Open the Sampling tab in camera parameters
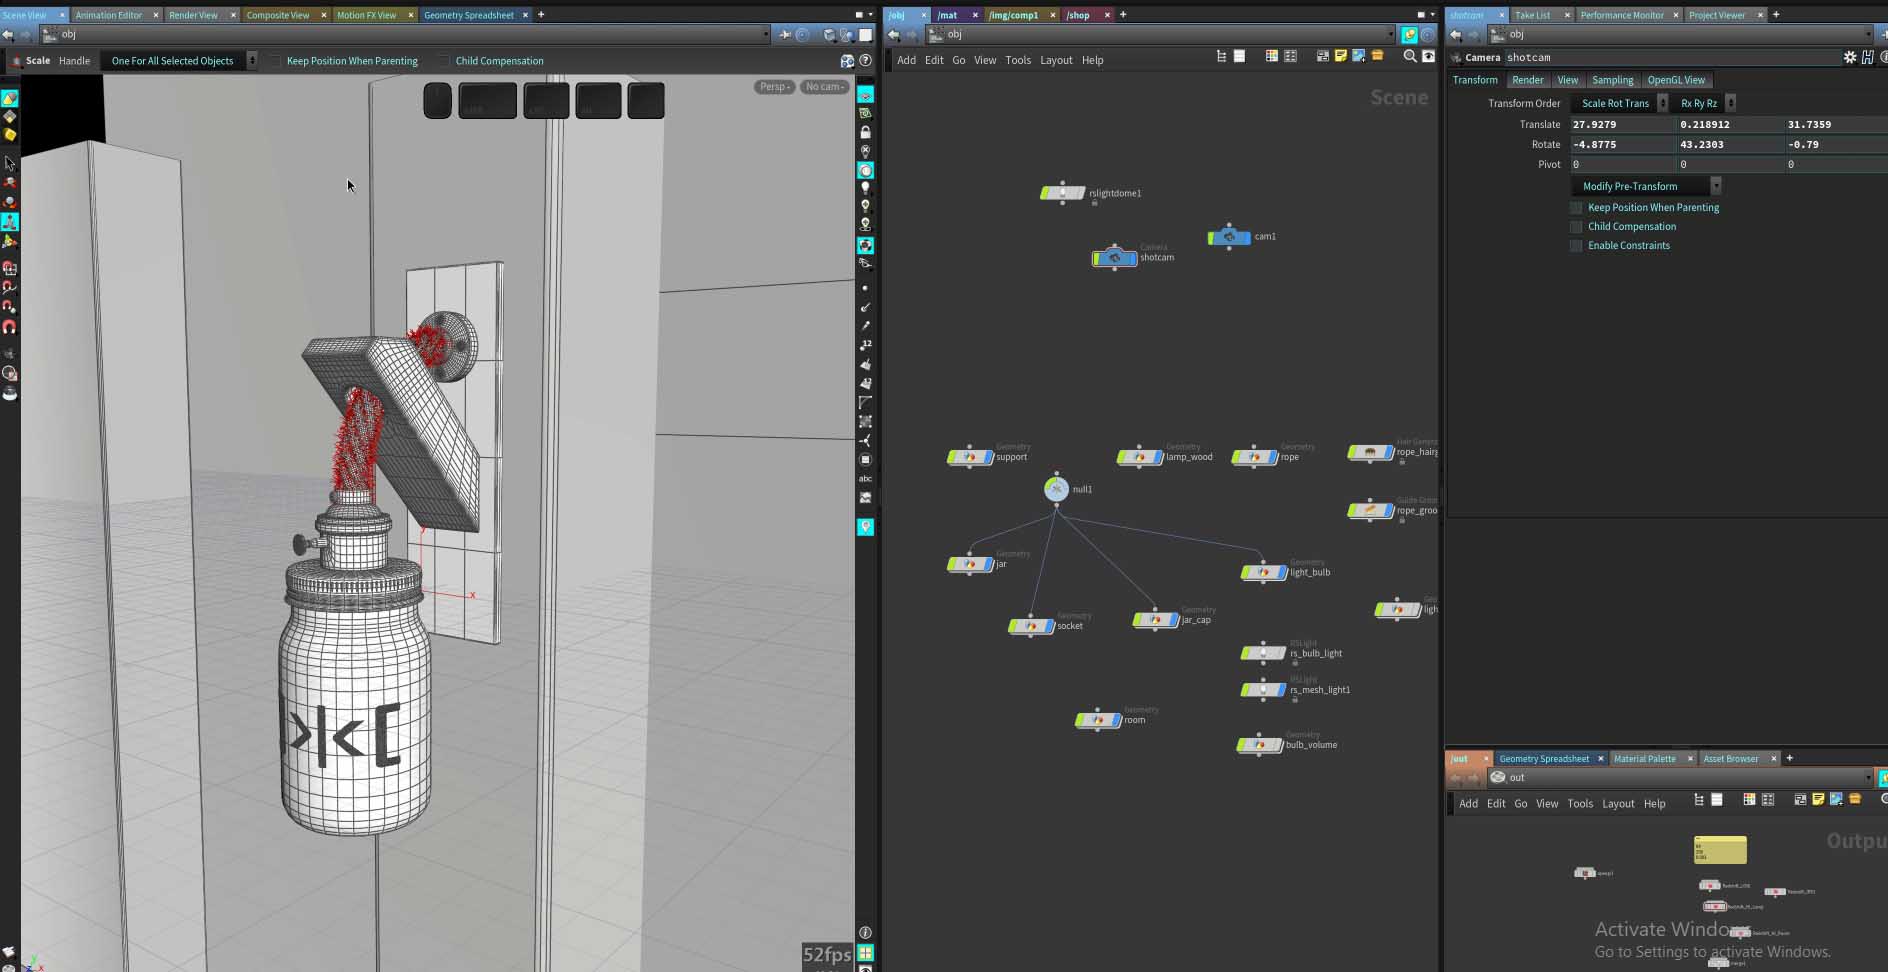This screenshot has width=1888, height=972. click(1612, 80)
